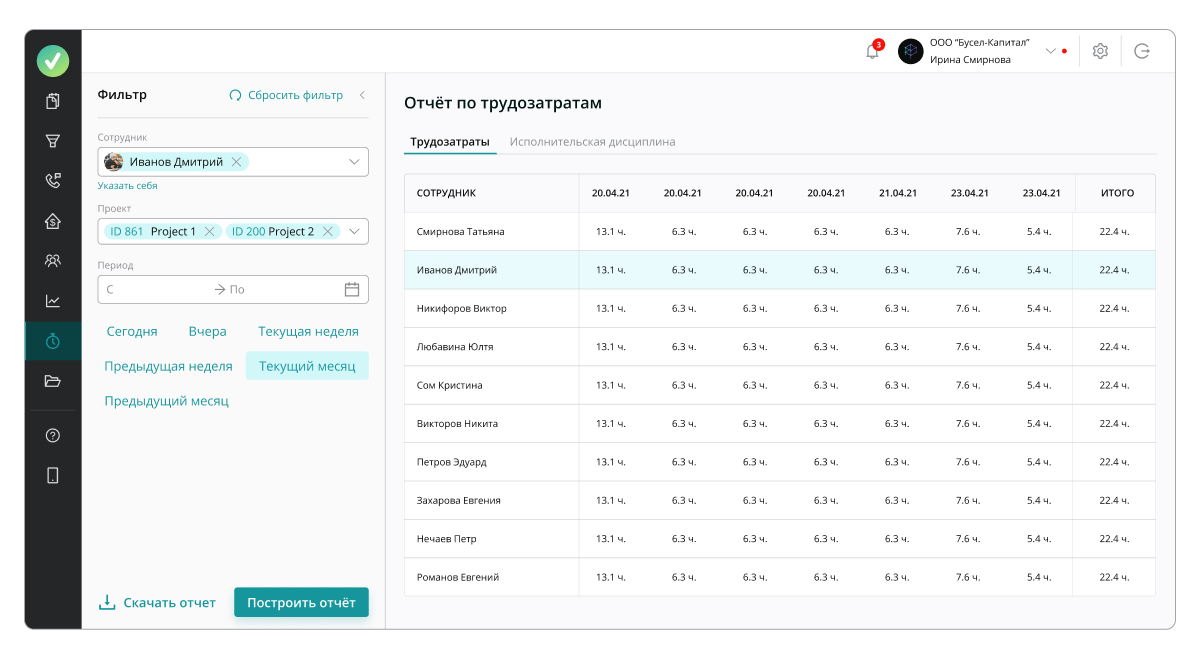Open the phone calls sidebar icon

tap(53, 181)
